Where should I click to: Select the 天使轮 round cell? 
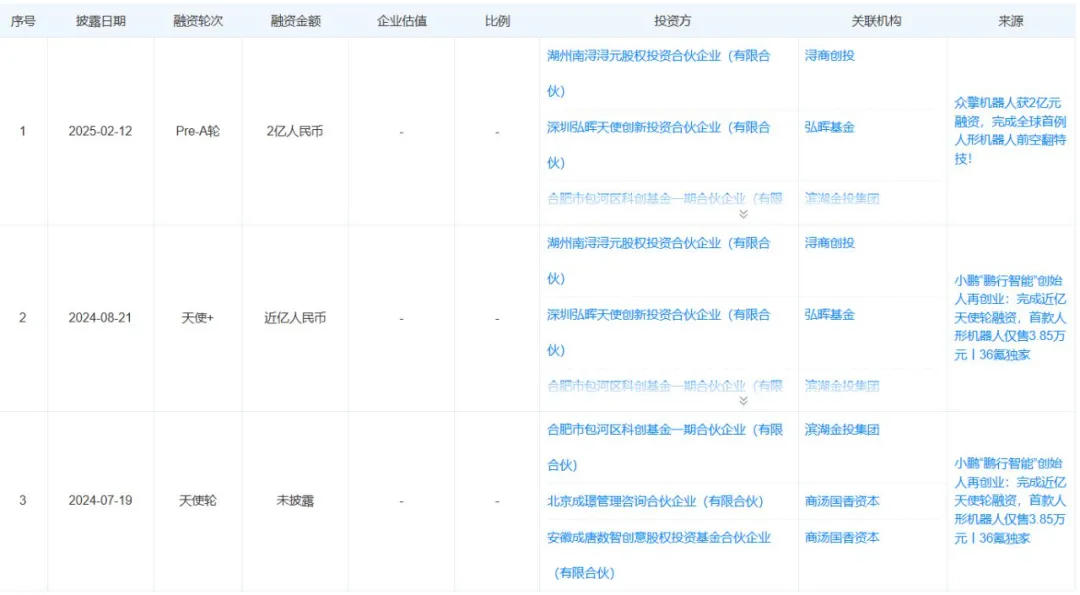coord(198,501)
